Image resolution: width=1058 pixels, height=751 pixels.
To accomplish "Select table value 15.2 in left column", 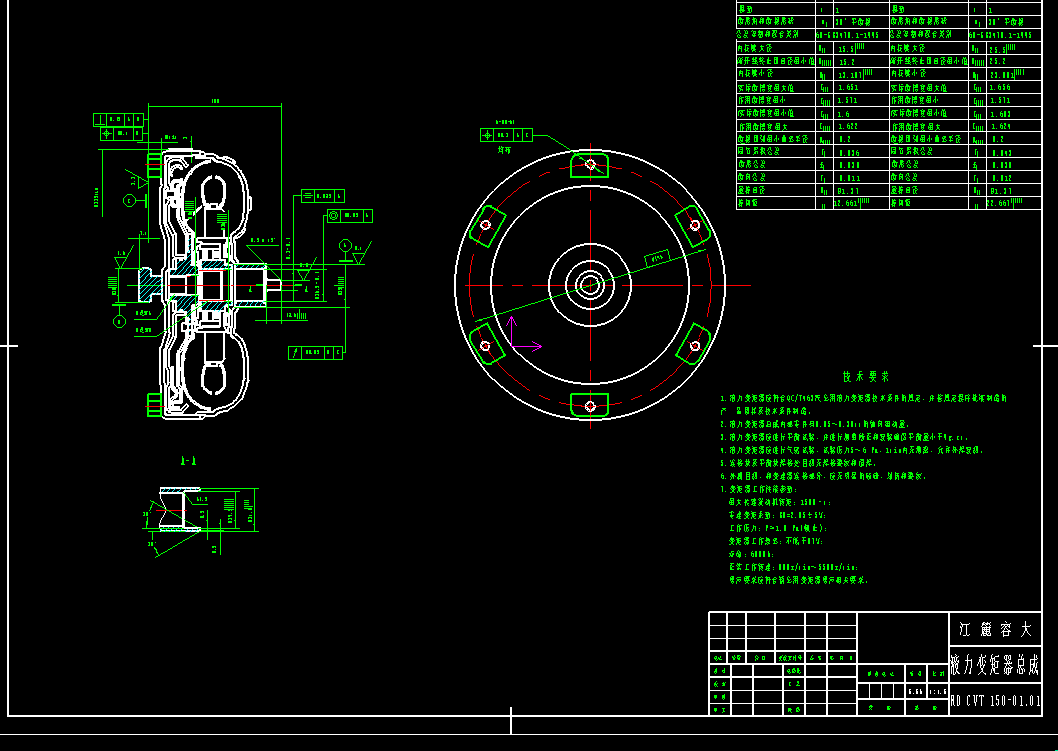I will (x=846, y=61).
